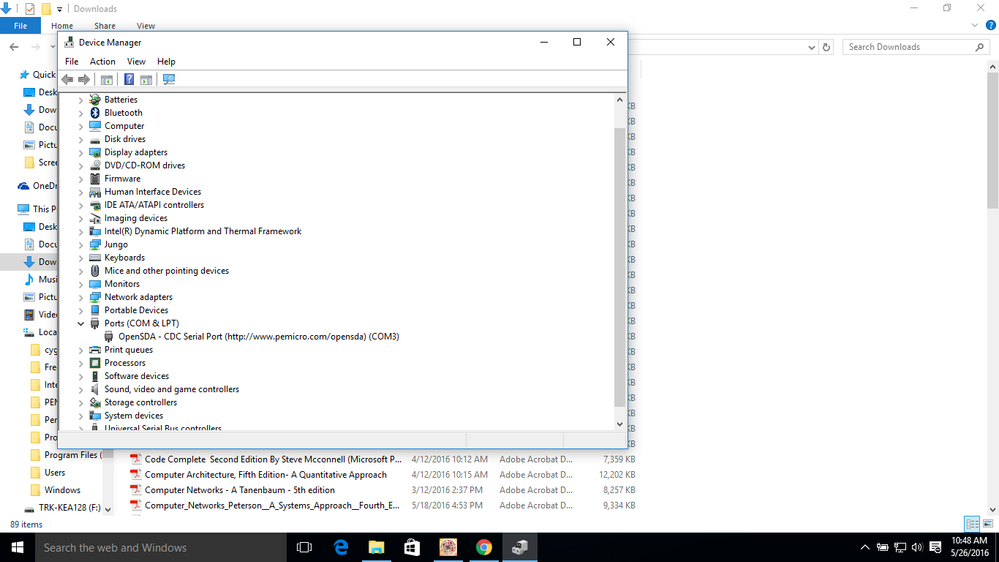Open File Explorer from the taskbar

(x=377, y=547)
